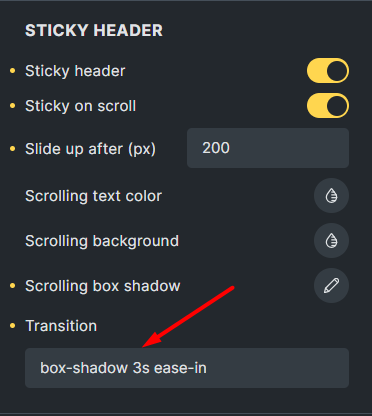Click the Scrolling background label
Screen dimensions: 372x416
click(102, 241)
